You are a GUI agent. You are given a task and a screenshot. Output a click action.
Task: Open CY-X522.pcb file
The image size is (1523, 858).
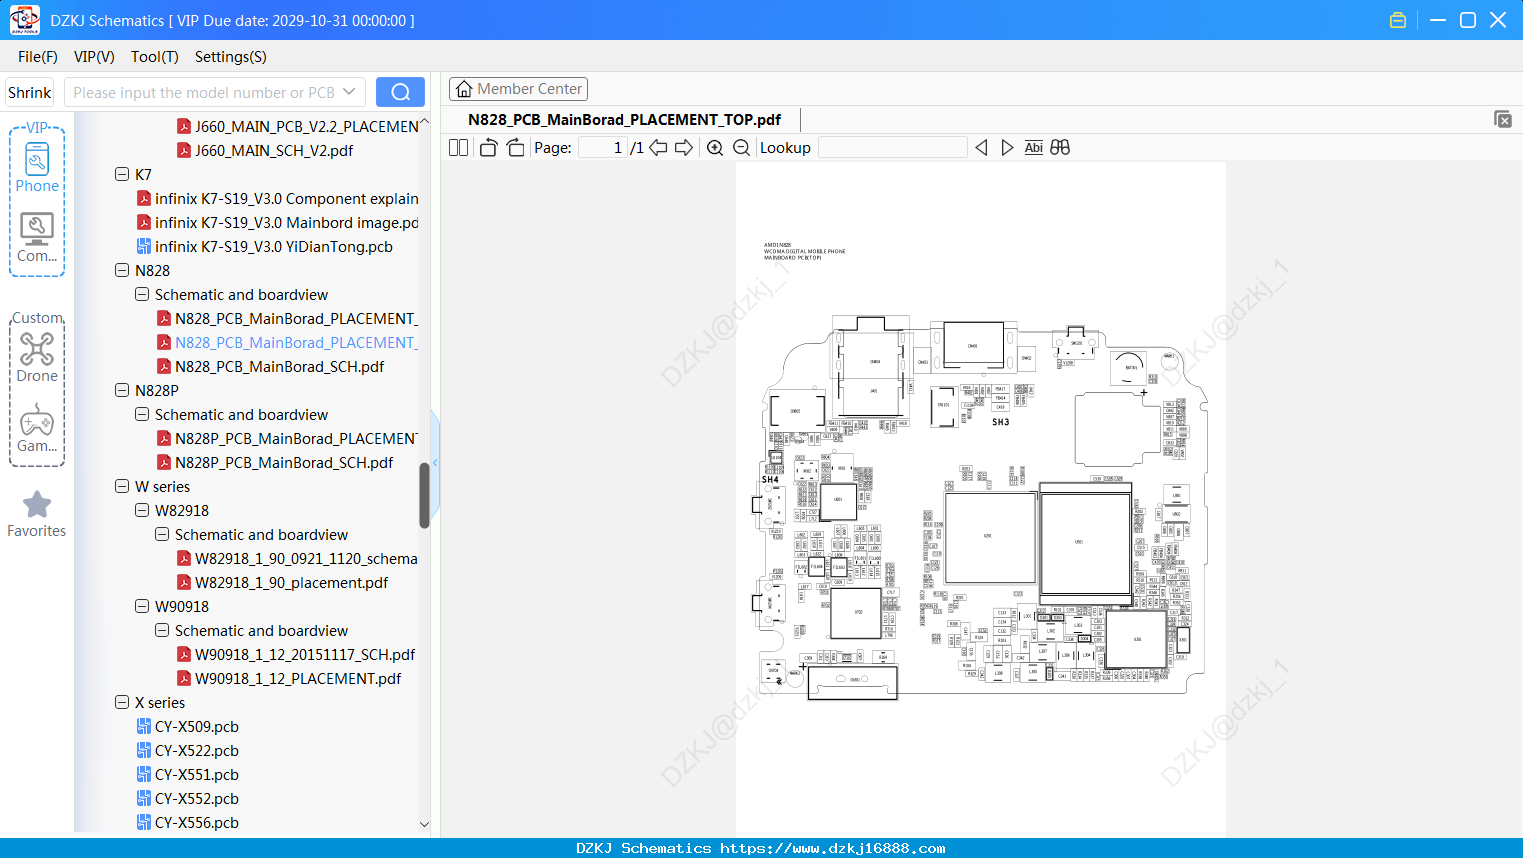[188, 750]
